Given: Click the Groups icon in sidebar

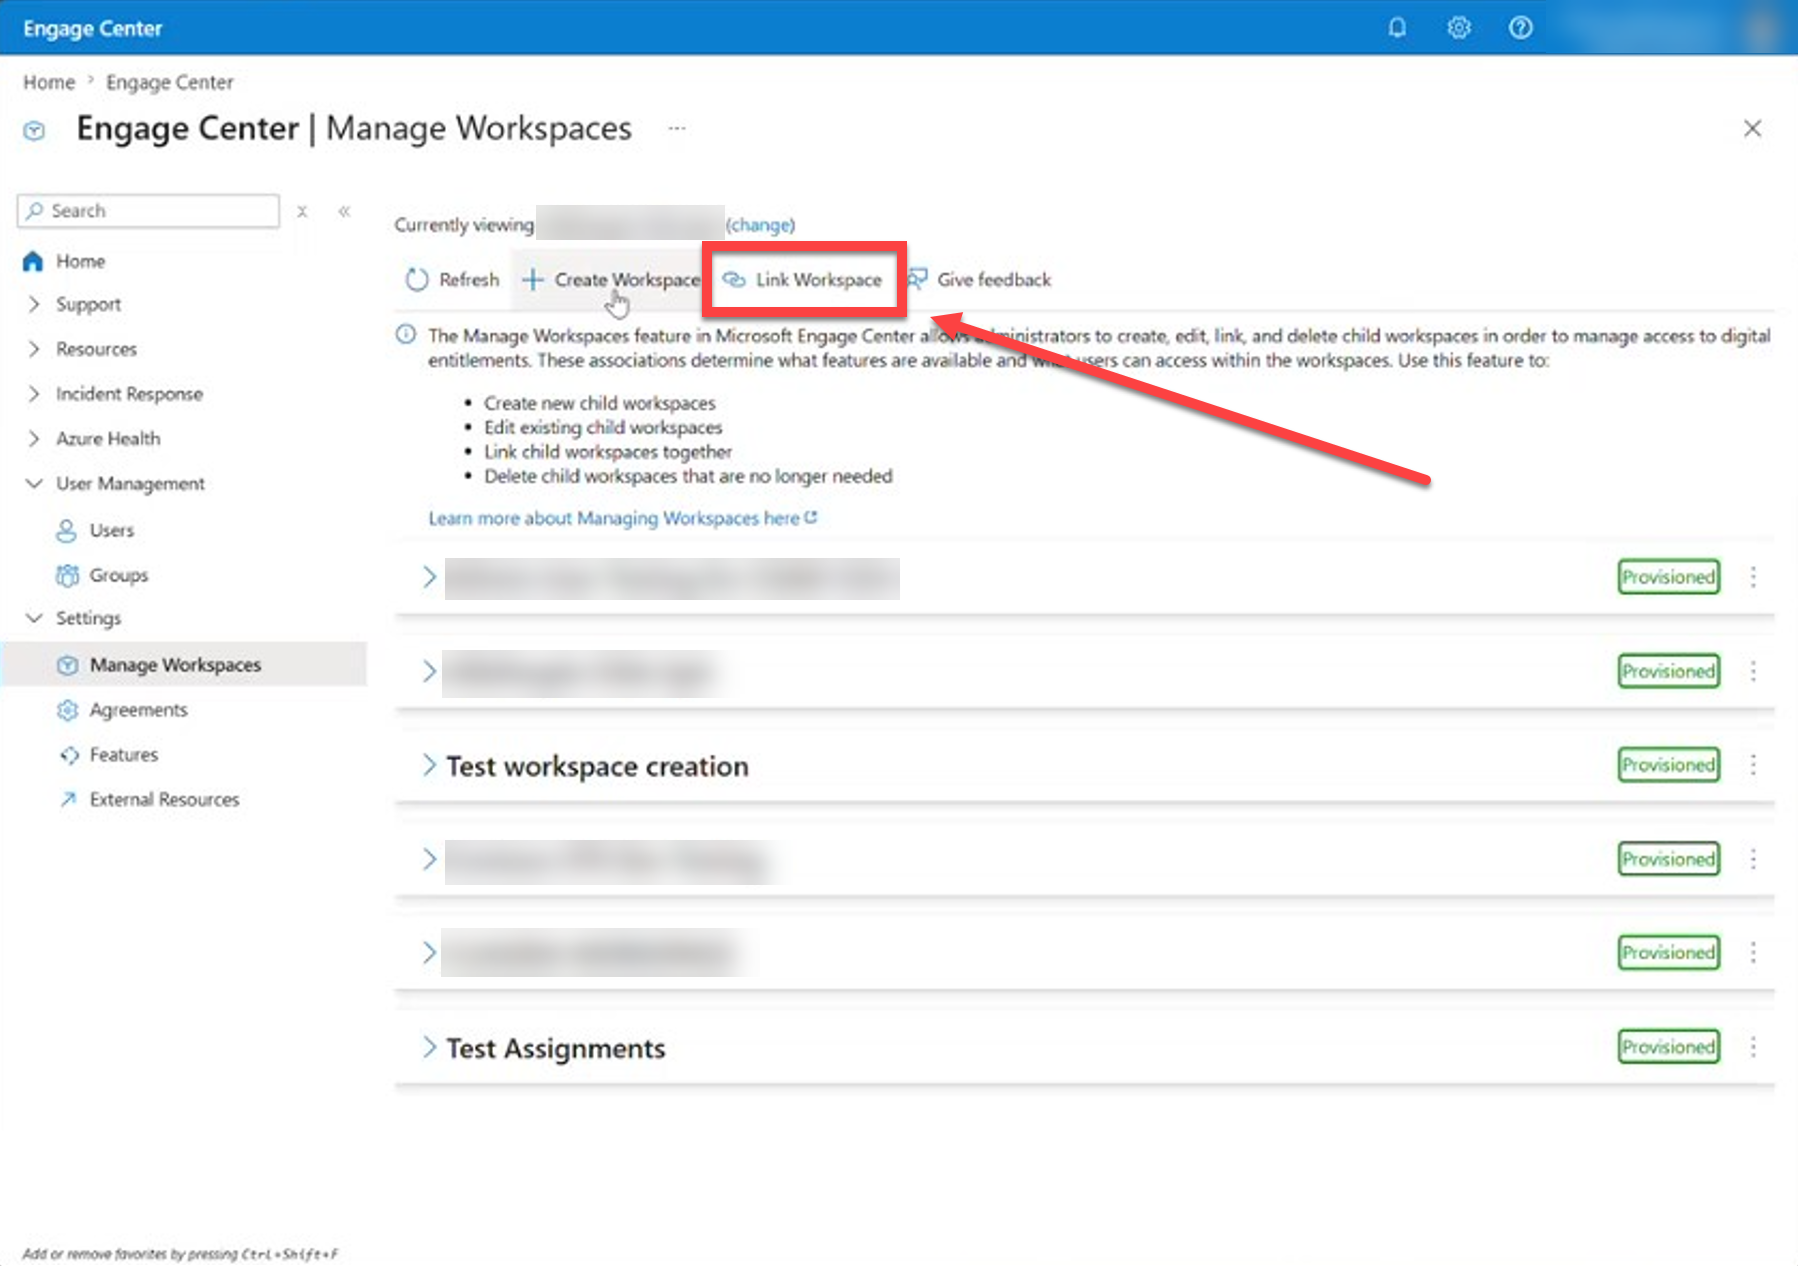Looking at the screenshot, I should pos(67,575).
